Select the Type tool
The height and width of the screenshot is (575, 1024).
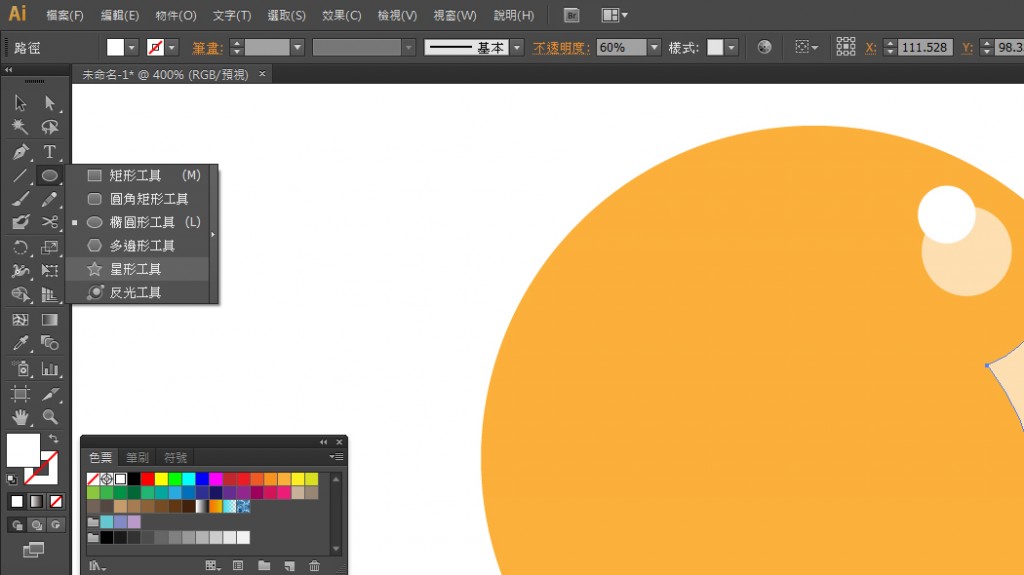[x=50, y=152]
